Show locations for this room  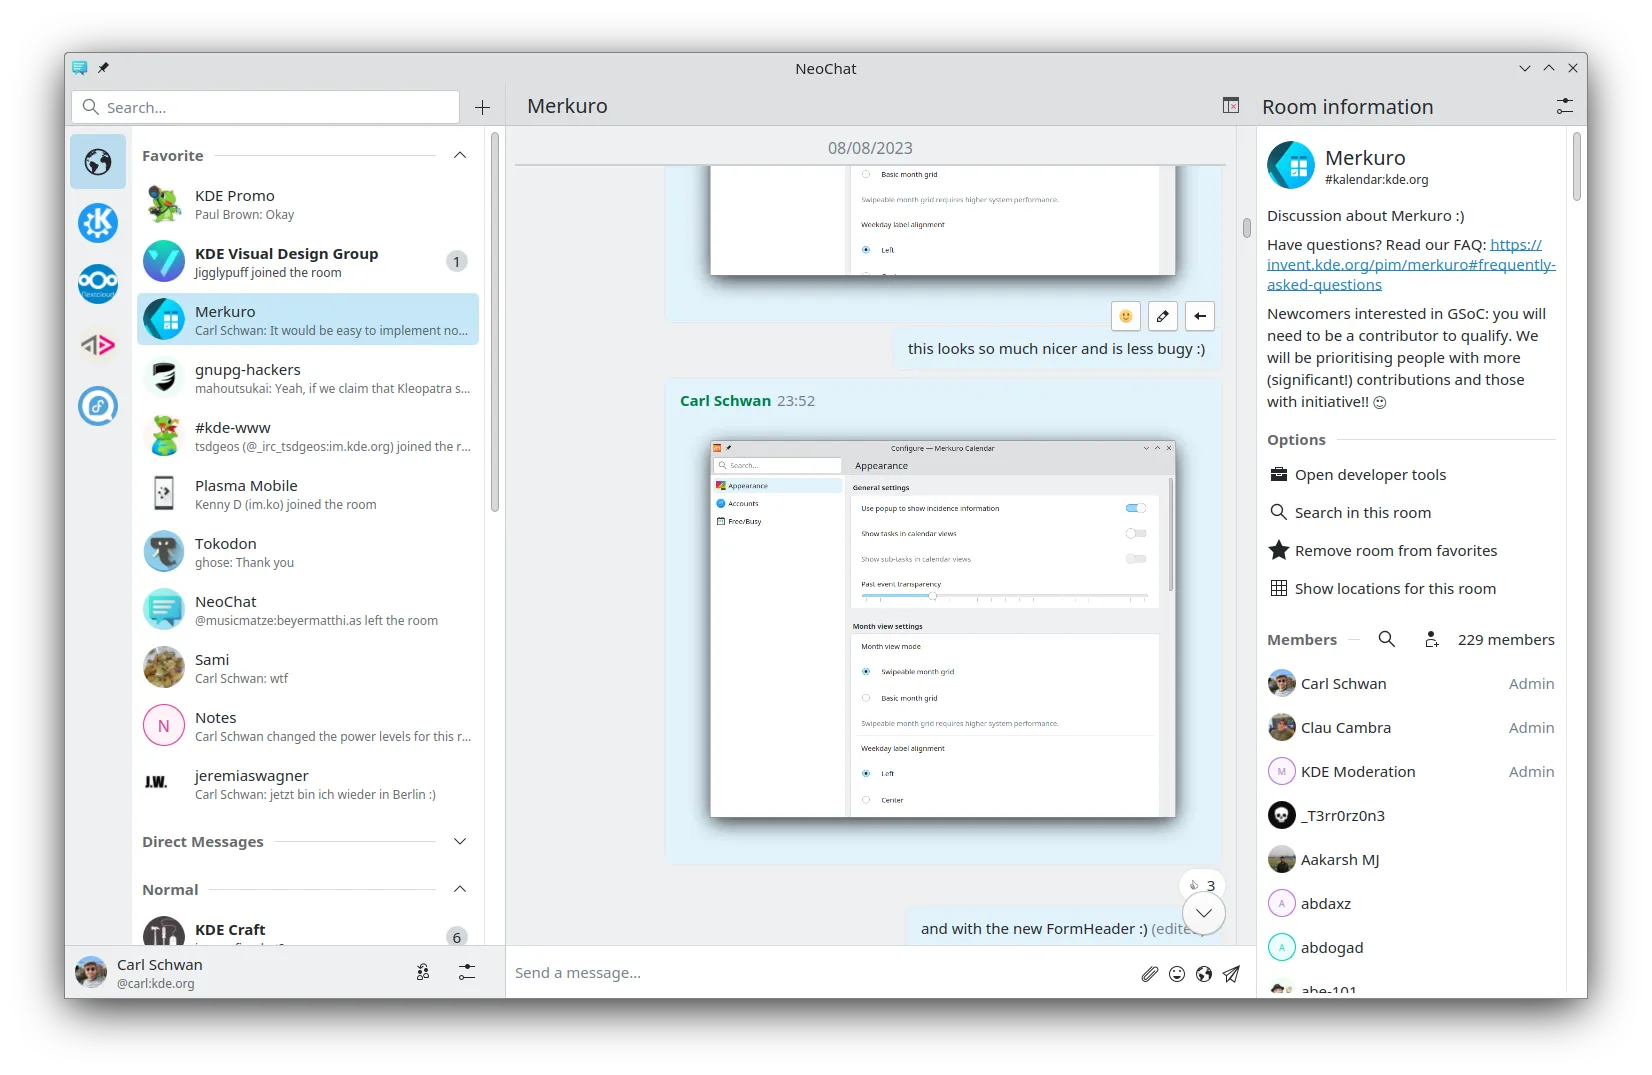[x=1394, y=588]
